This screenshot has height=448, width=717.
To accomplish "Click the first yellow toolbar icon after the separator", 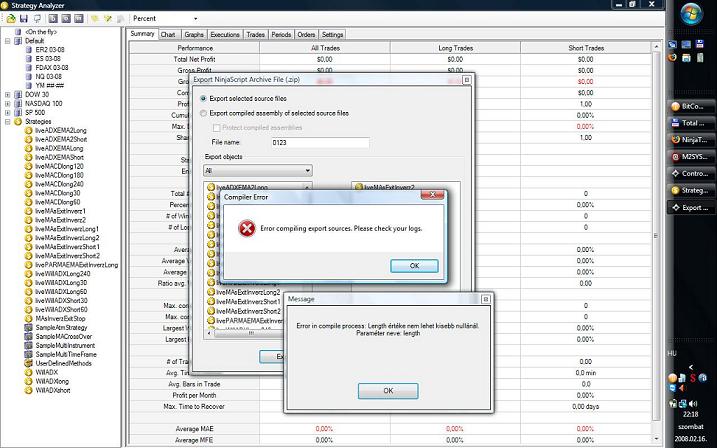I will coord(95,19).
